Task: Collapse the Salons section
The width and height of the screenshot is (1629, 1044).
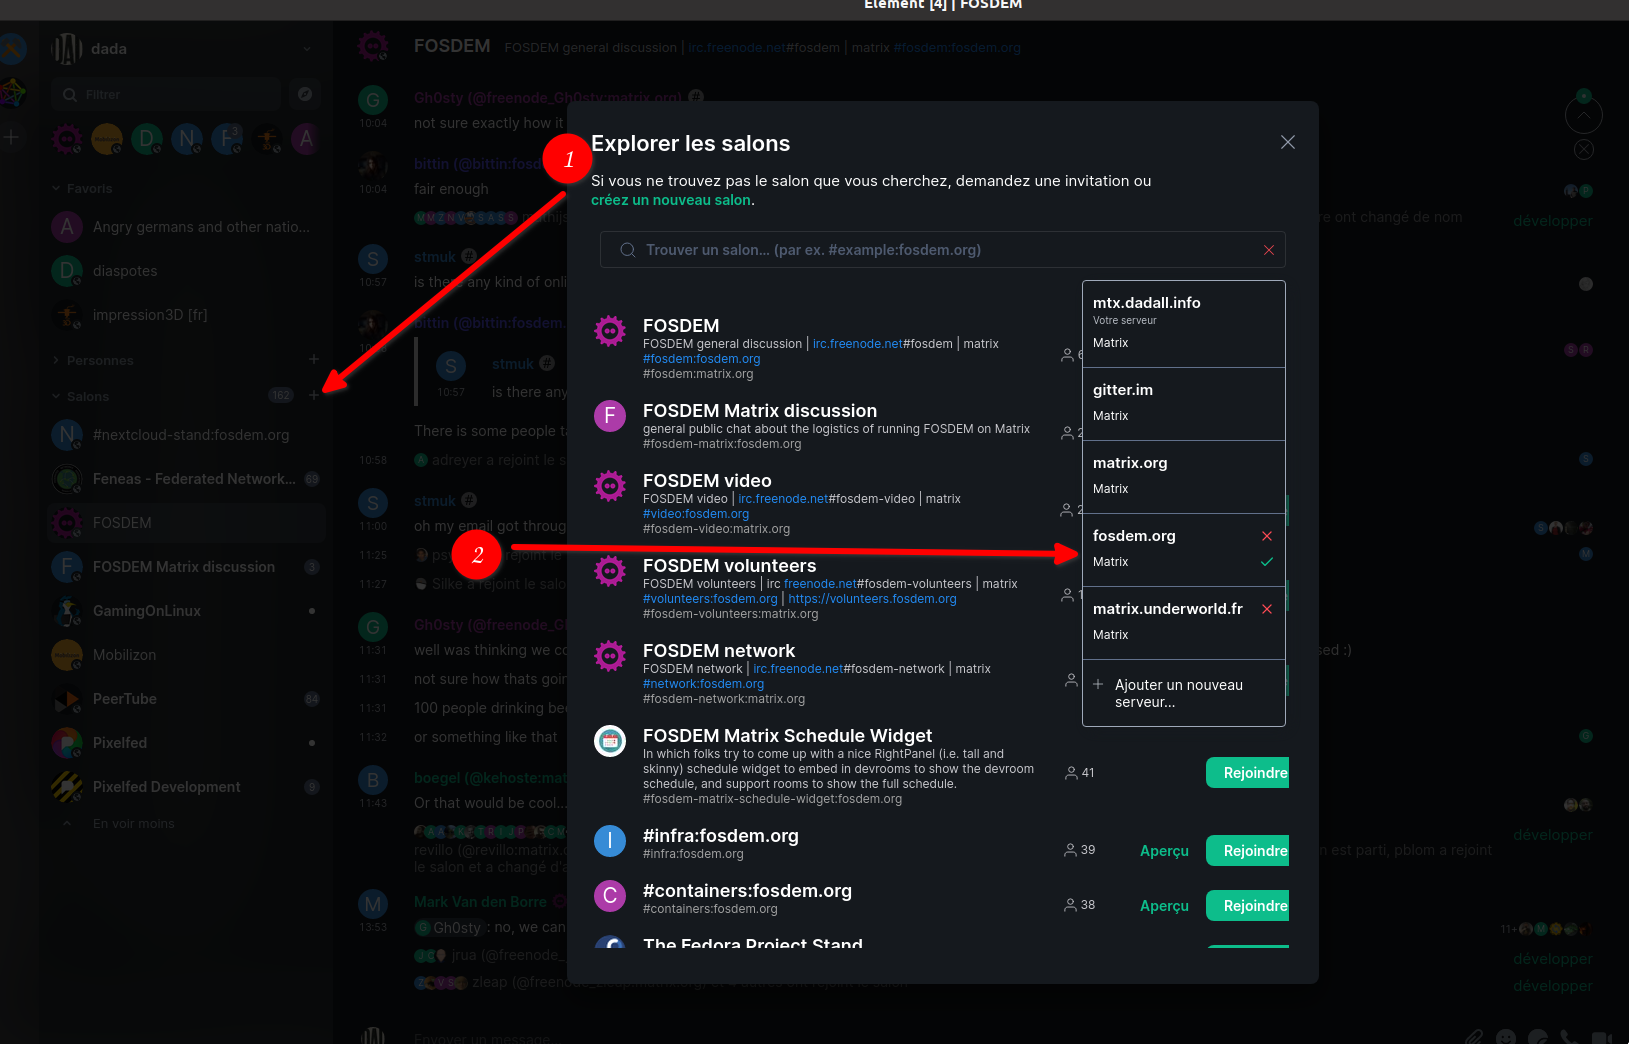Action: click(80, 396)
